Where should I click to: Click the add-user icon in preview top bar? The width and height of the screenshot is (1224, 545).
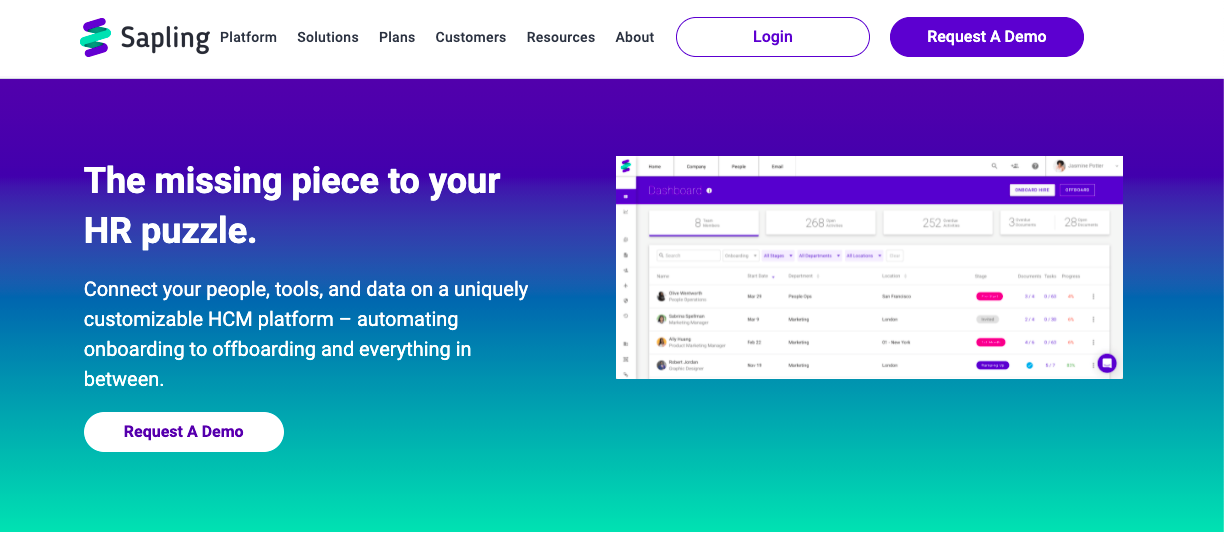point(1015,166)
